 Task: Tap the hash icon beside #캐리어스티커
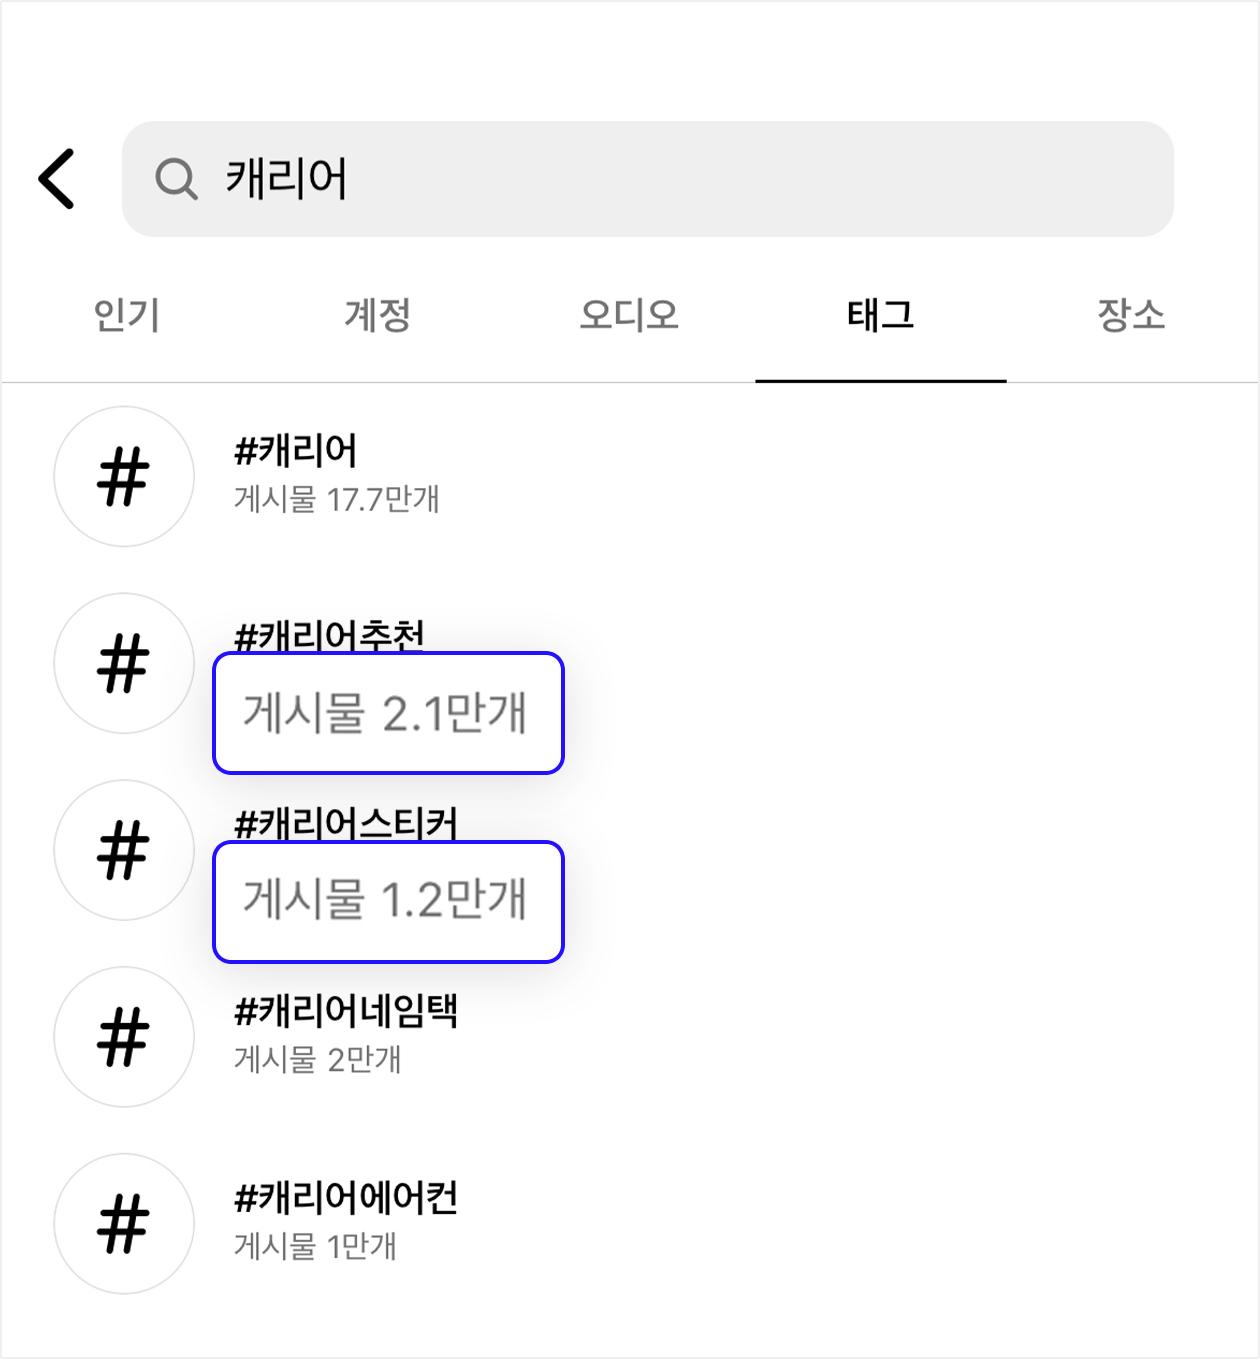click(124, 850)
